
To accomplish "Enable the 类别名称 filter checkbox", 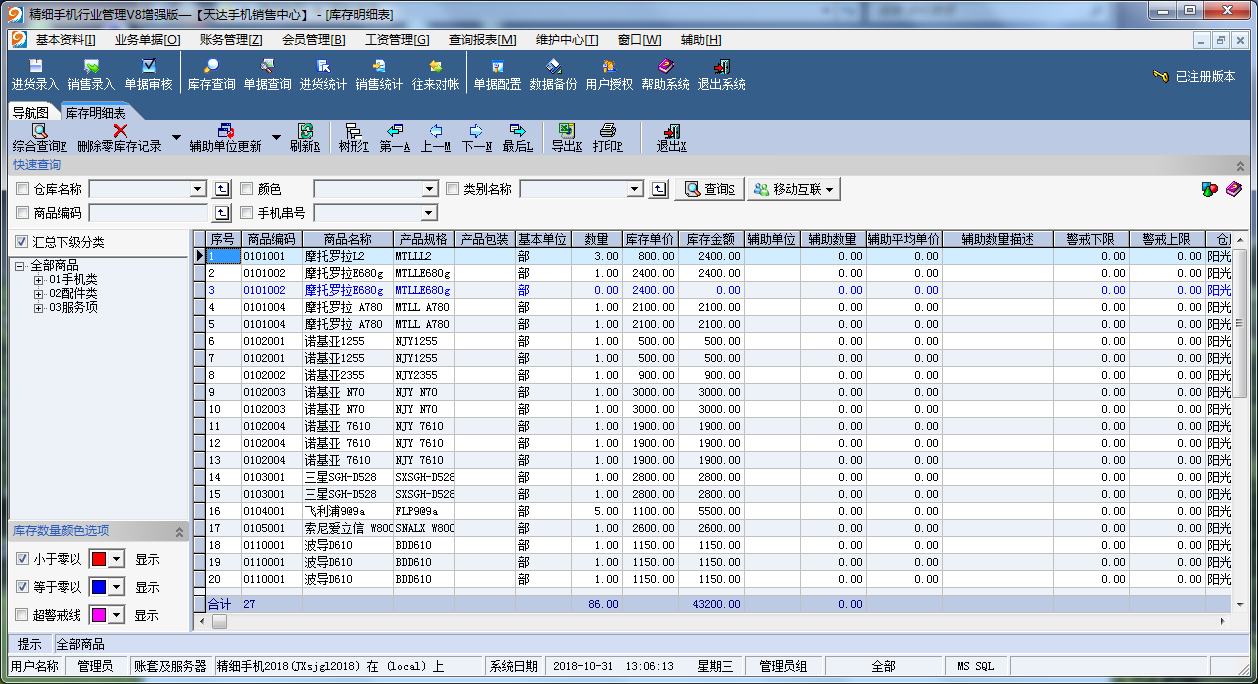I will click(x=452, y=189).
